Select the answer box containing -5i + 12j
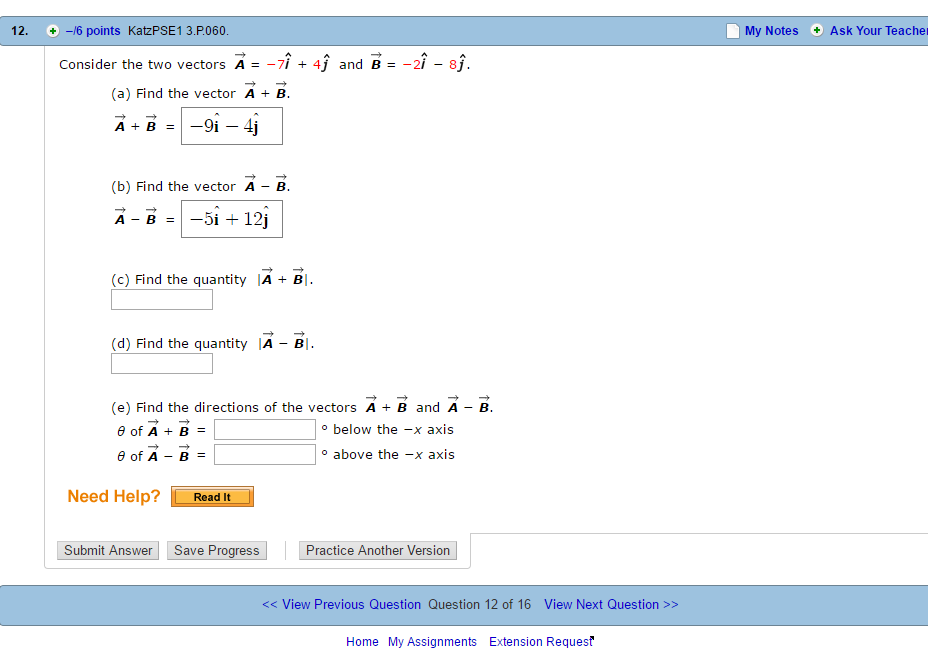The width and height of the screenshot is (928, 652). point(231,218)
